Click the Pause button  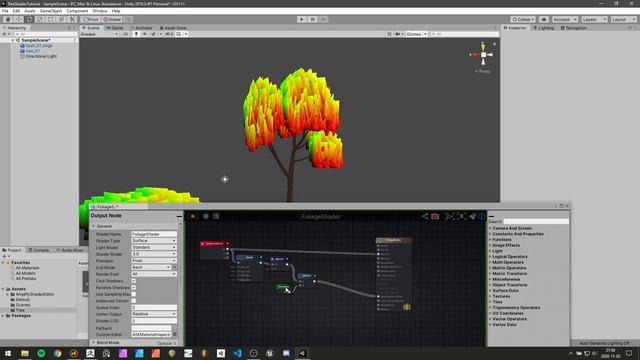[312, 19]
